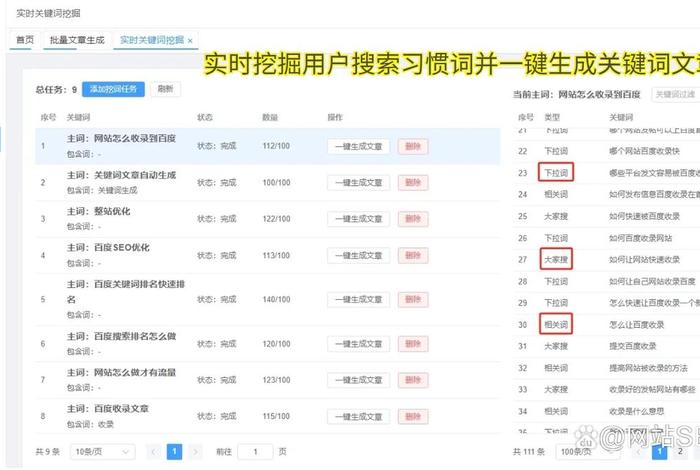
Task: Delete the 网站怎么做才有流量 task
Action: point(413,380)
